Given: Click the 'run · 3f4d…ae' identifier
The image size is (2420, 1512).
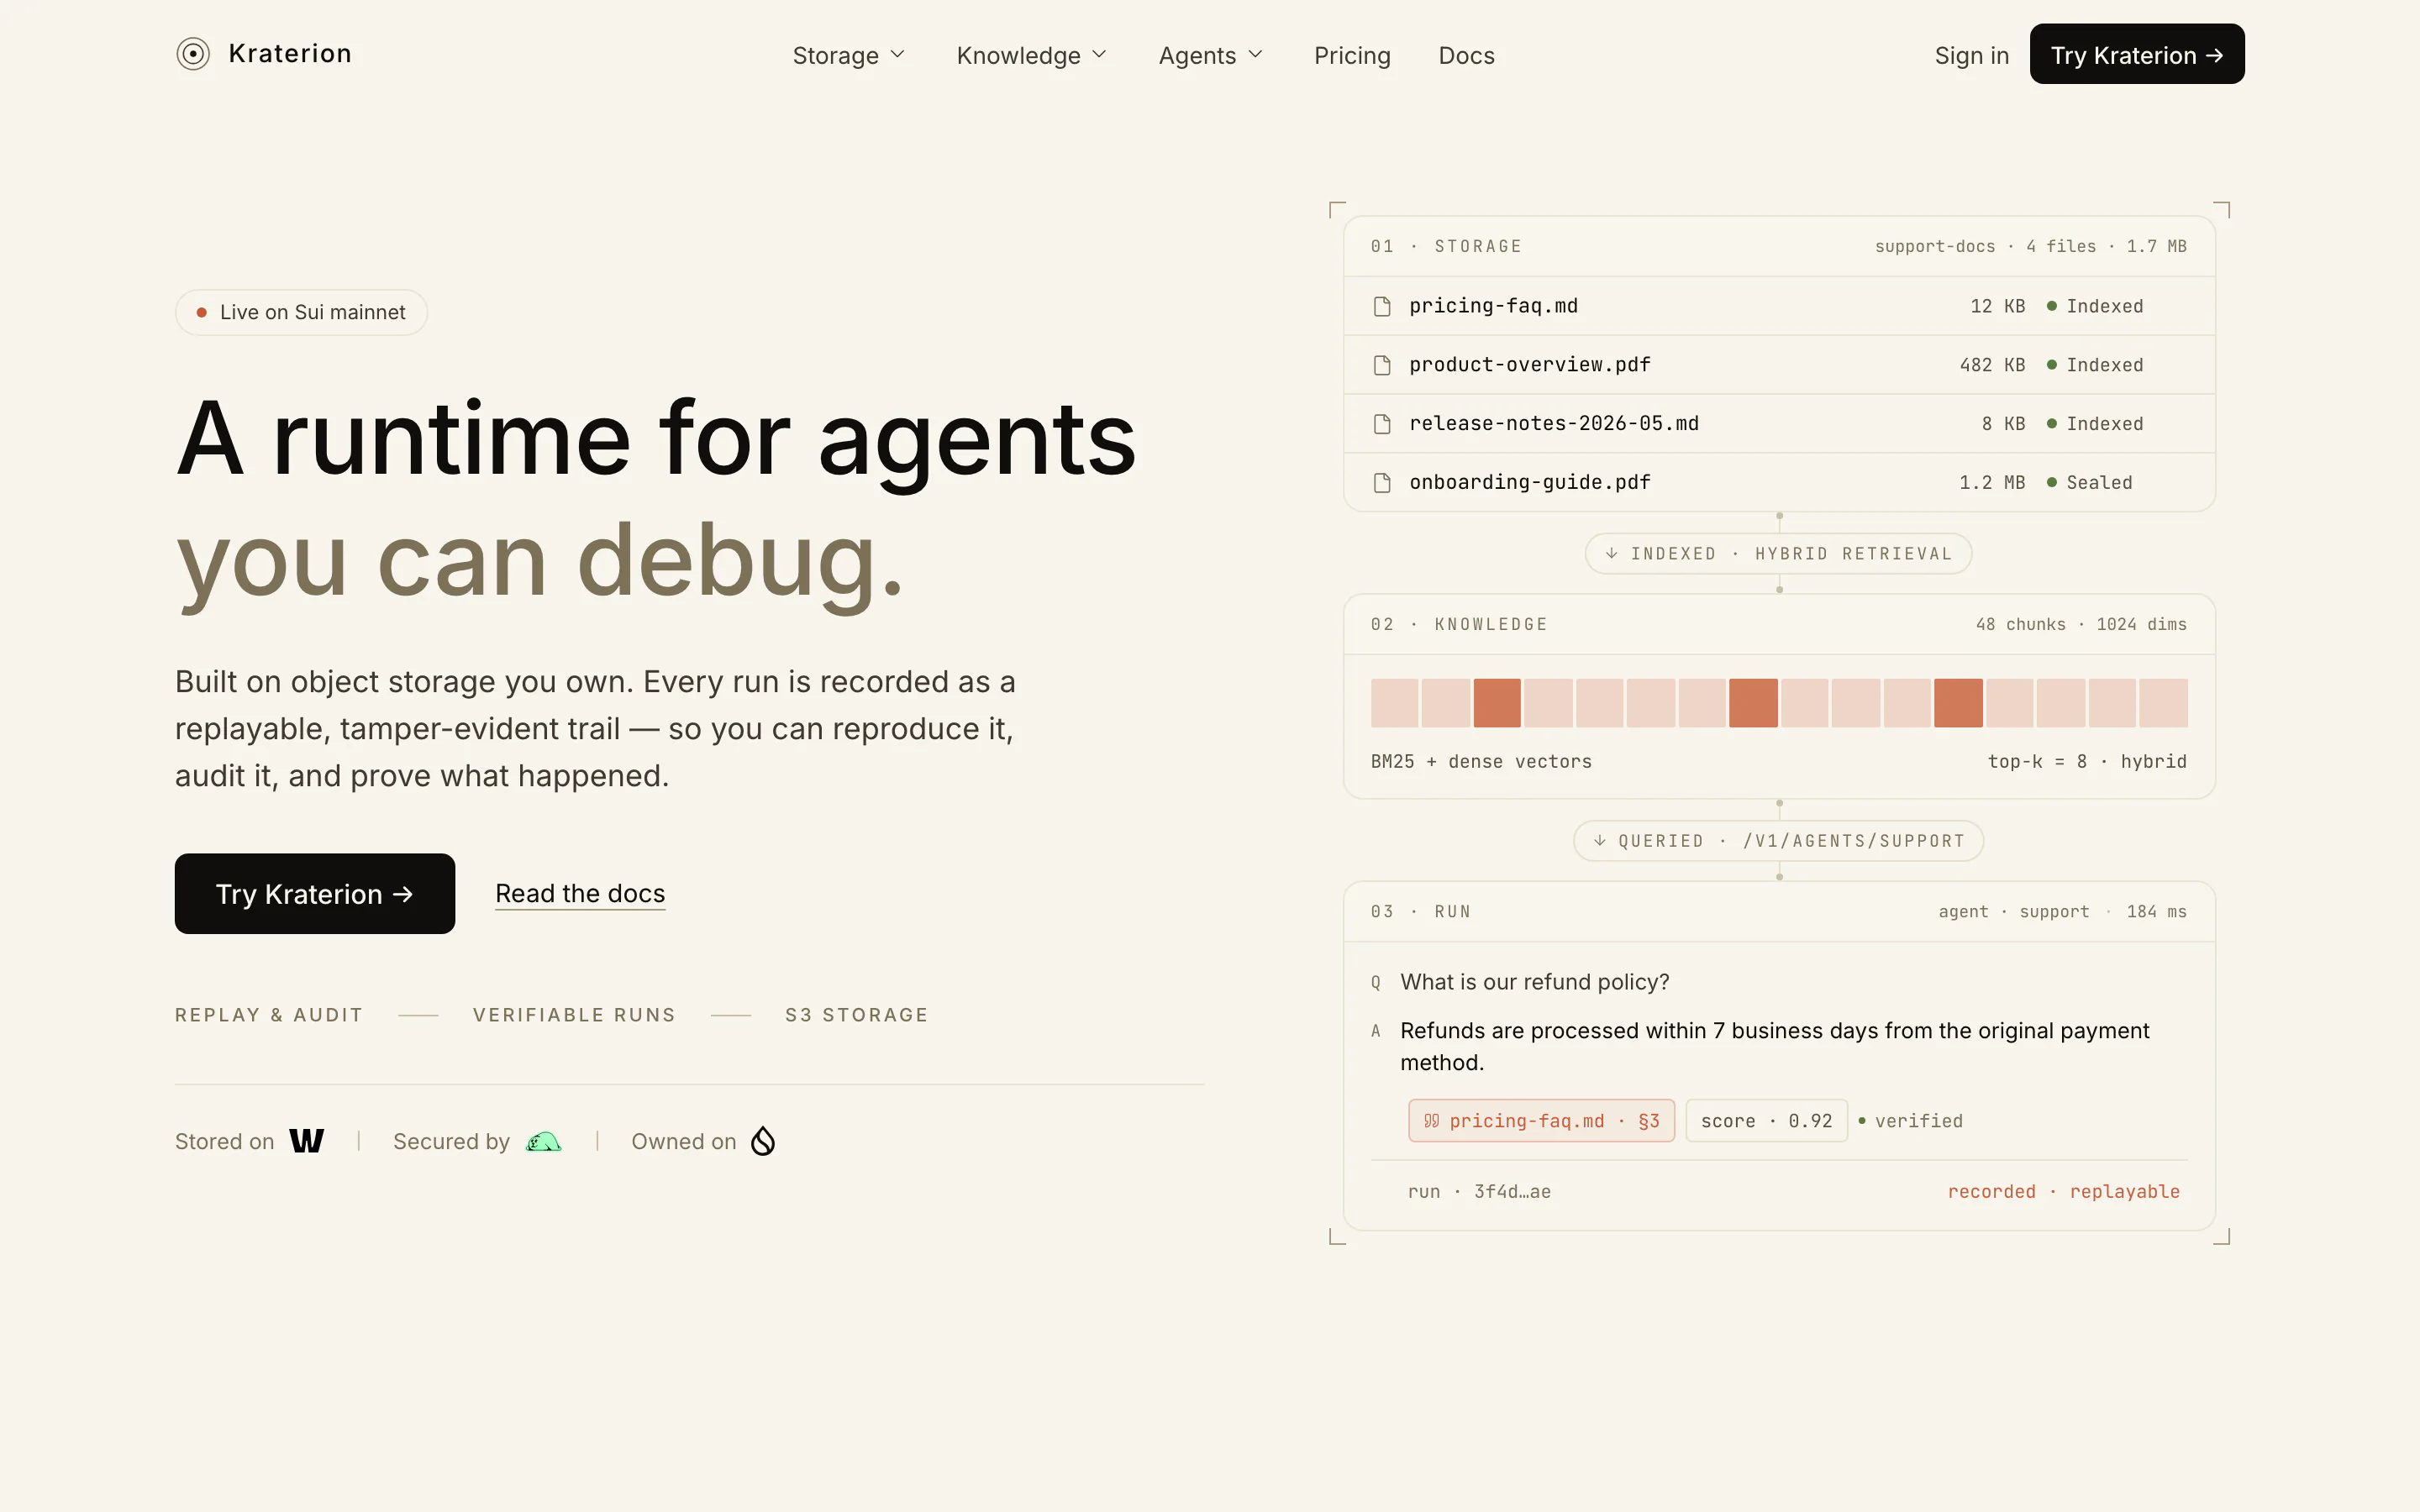Looking at the screenshot, I should pos(1479,1191).
